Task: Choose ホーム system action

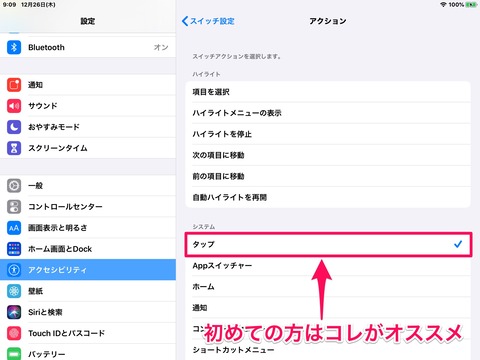Action: [x=328, y=287]
